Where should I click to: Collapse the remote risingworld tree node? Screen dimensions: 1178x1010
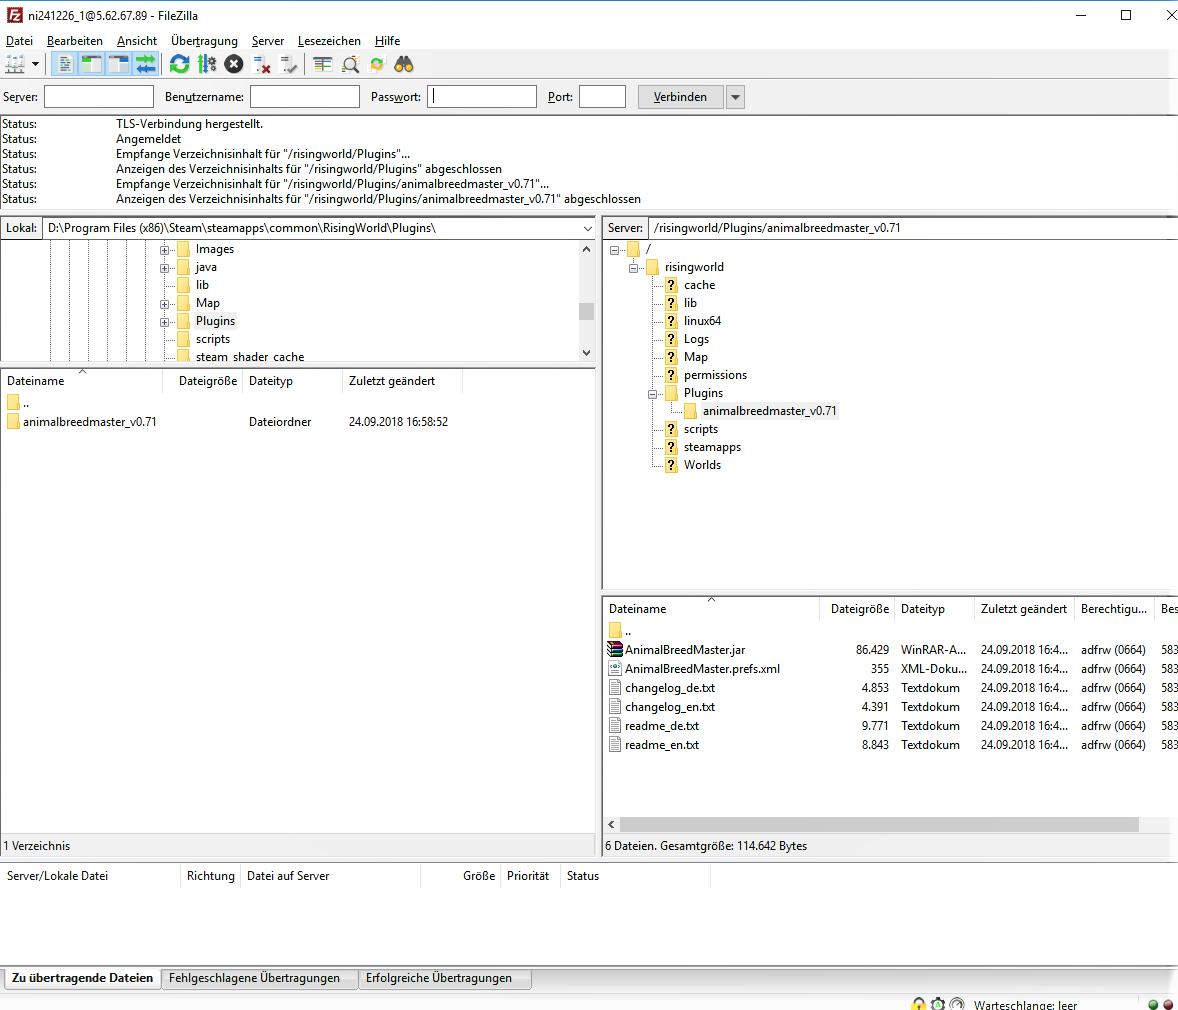coord(633,268)
